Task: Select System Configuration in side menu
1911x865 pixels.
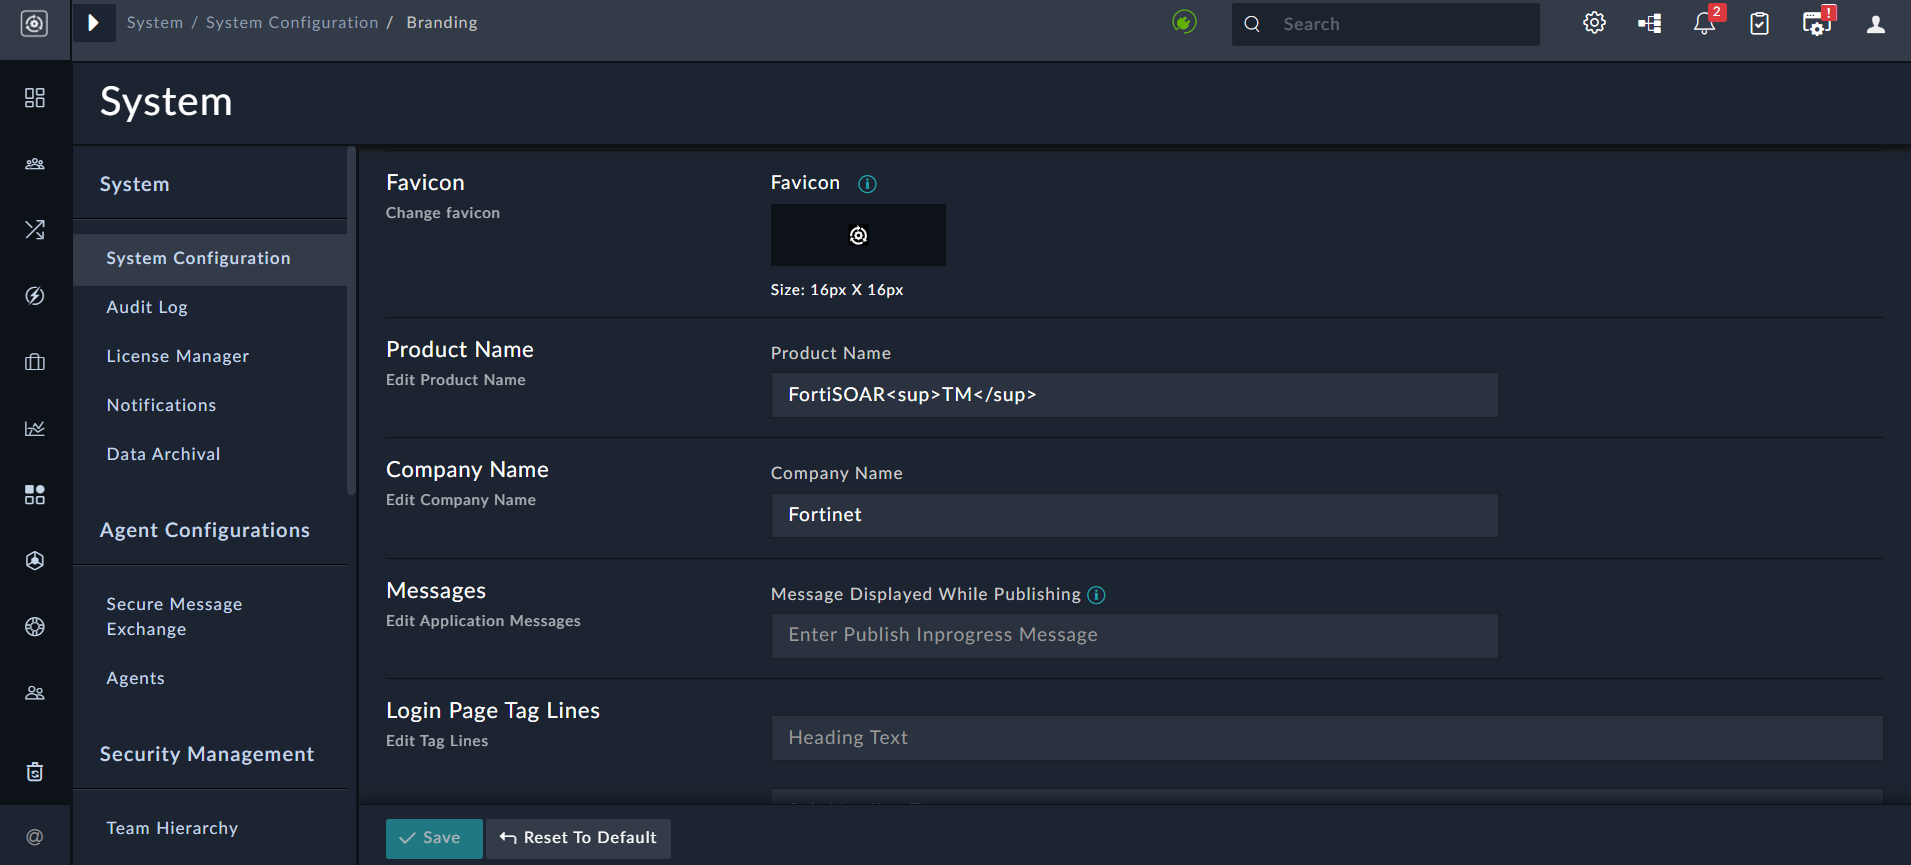Action: [x=210, y=258]
